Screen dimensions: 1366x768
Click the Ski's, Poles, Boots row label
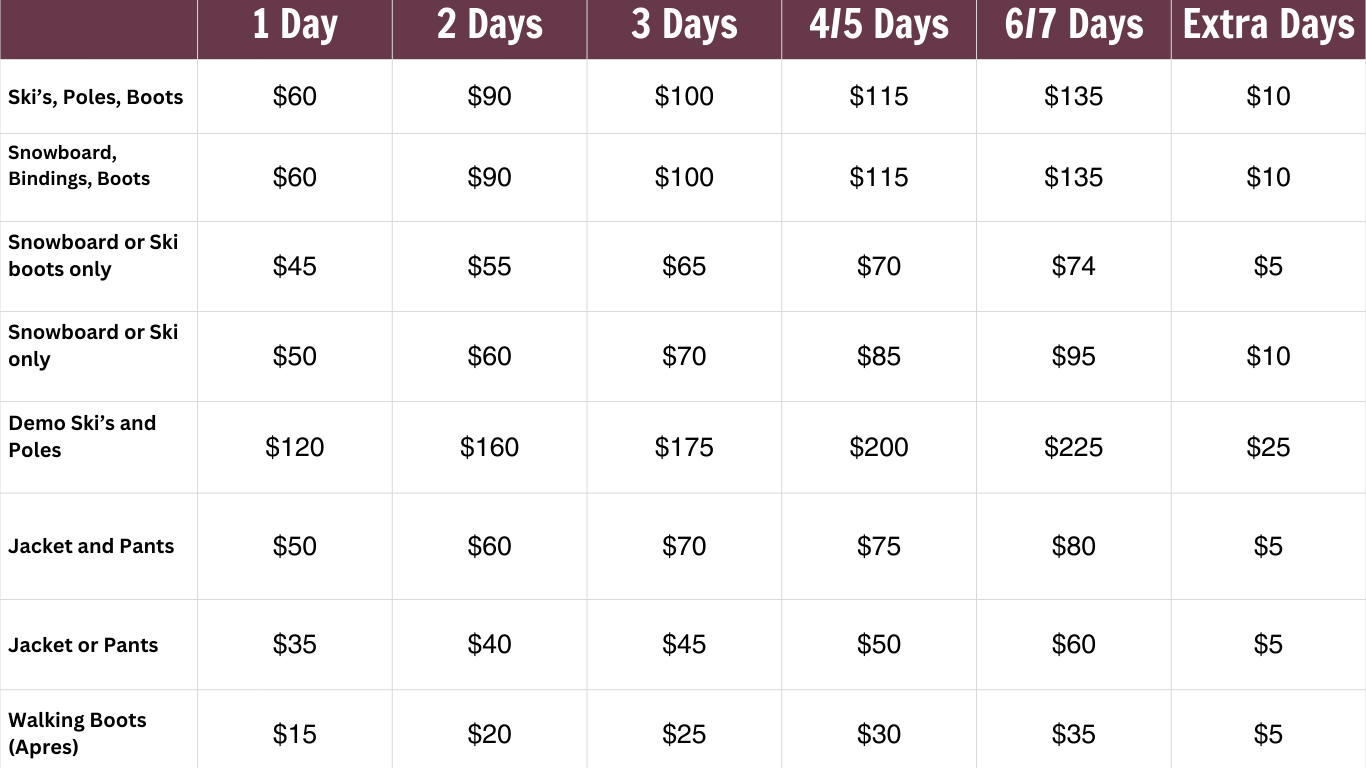(x=96, y=97)
